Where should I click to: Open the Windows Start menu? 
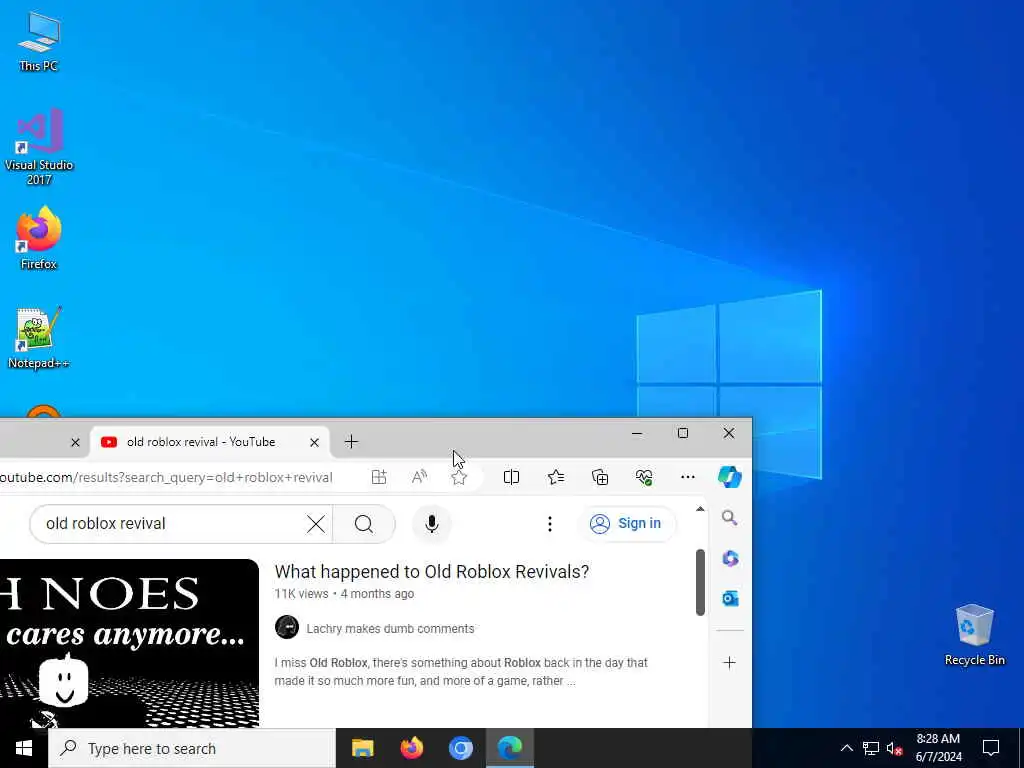(x=24, y=748)
